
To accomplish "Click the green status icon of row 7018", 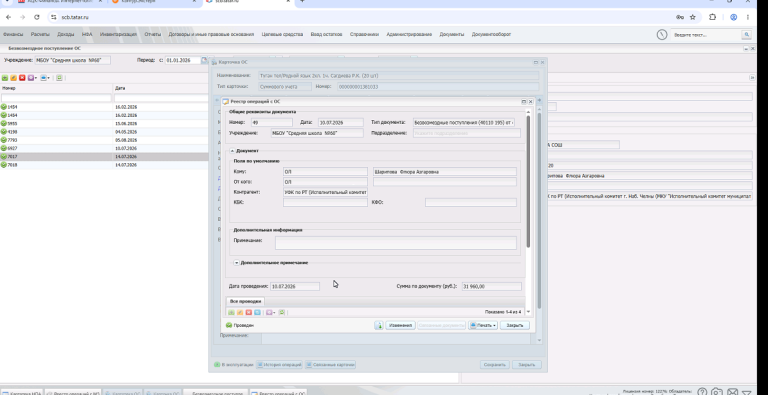I will (3, 165).
